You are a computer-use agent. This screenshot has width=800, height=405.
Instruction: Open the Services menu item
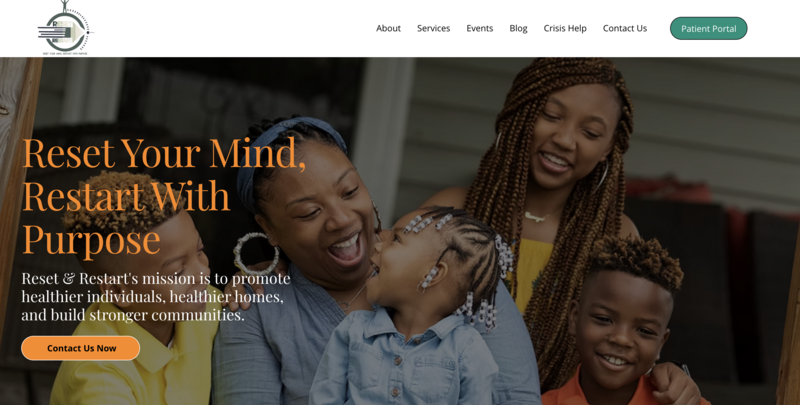[x=433, y=29]
